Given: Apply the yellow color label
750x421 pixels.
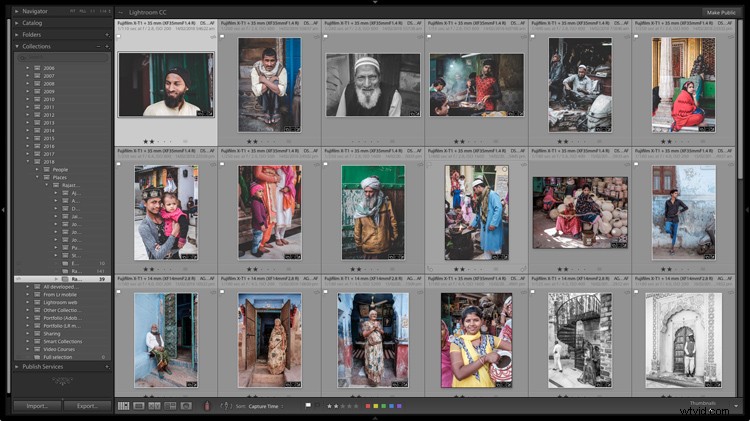Looking at the screenshot, I should tap(375, 406).
